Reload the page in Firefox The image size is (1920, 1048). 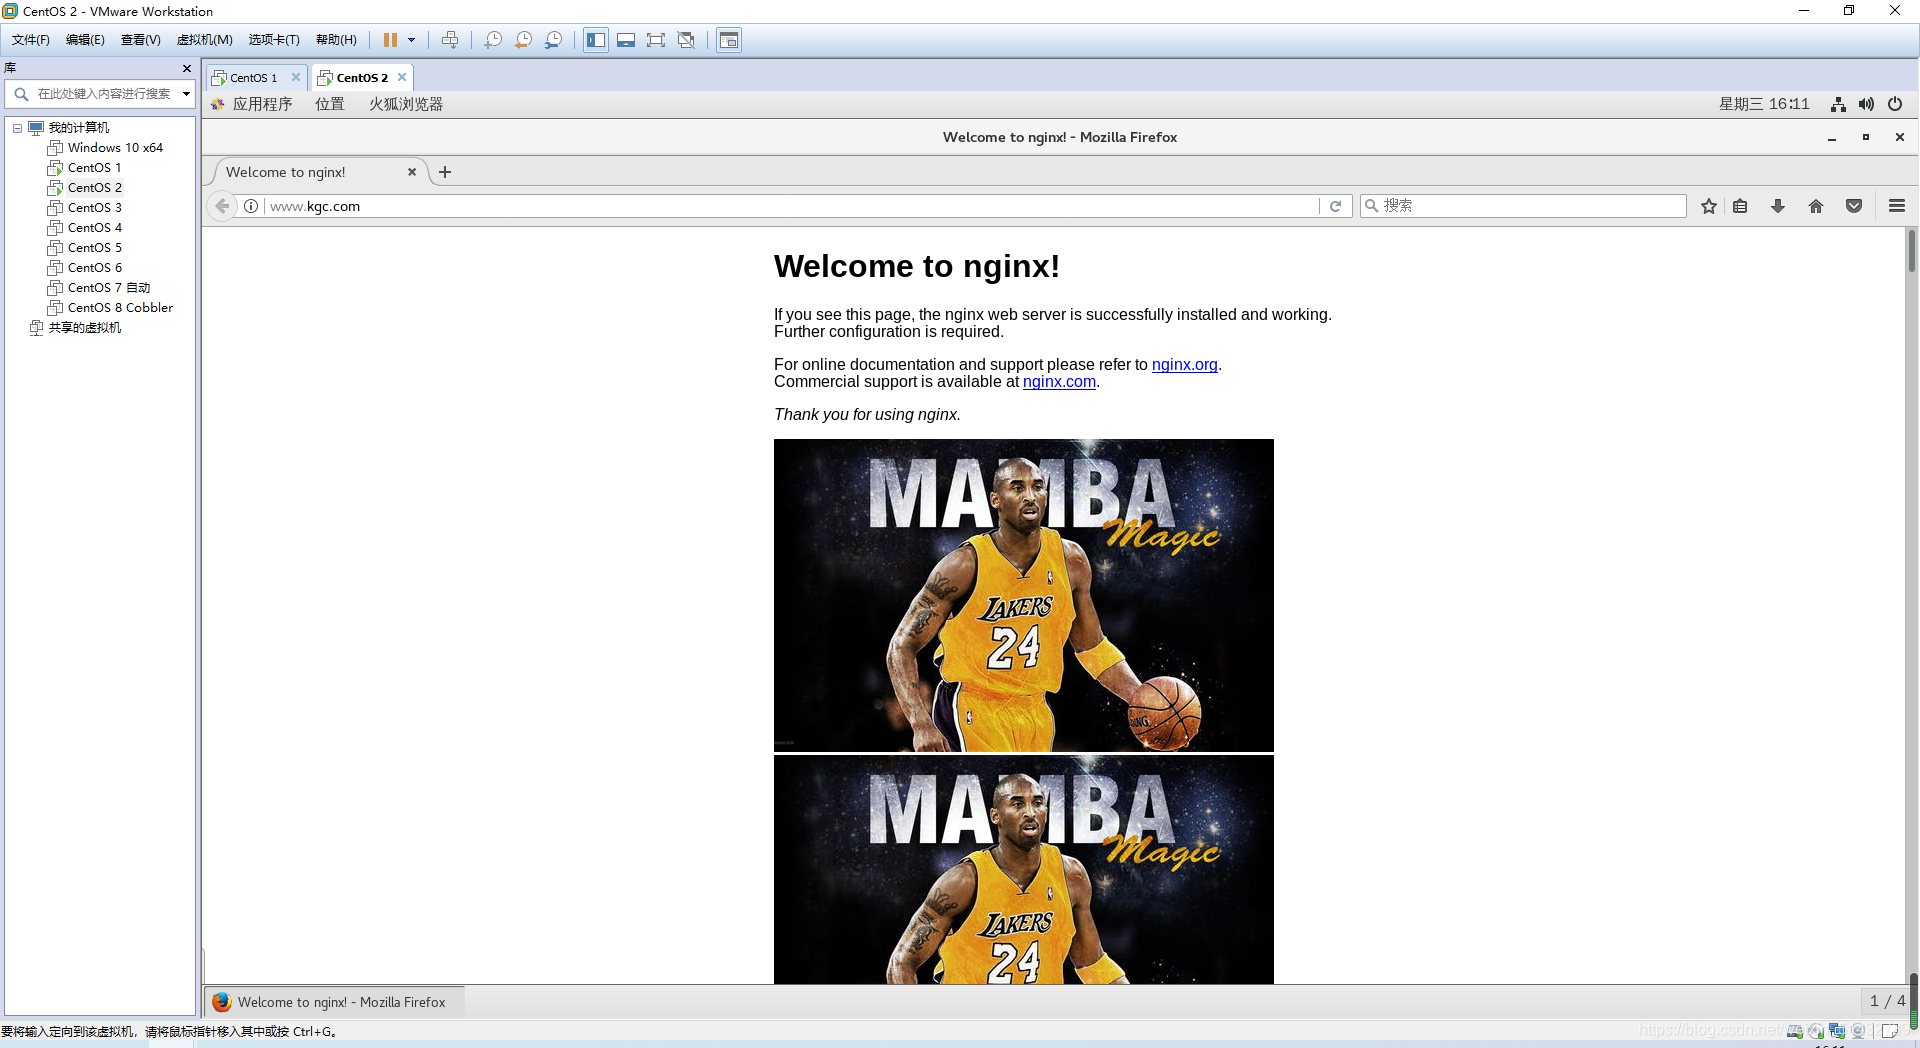click(x=1335, y=206)
